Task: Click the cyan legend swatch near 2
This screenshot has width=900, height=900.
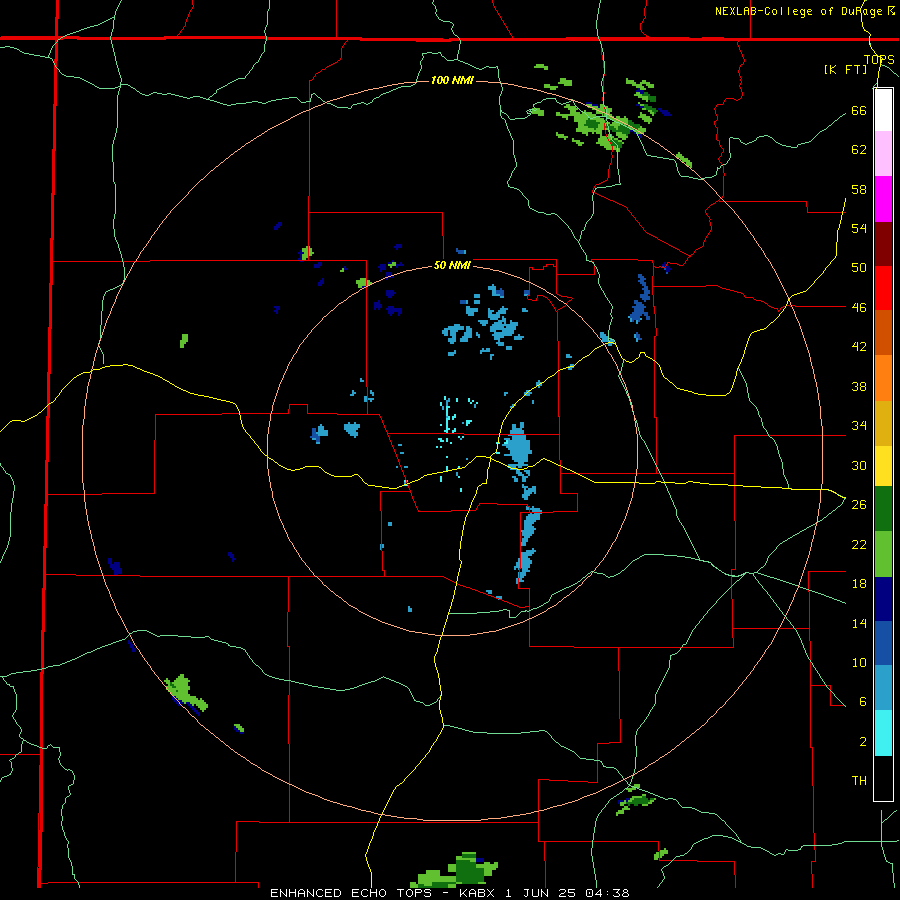Action: point(883,733)
